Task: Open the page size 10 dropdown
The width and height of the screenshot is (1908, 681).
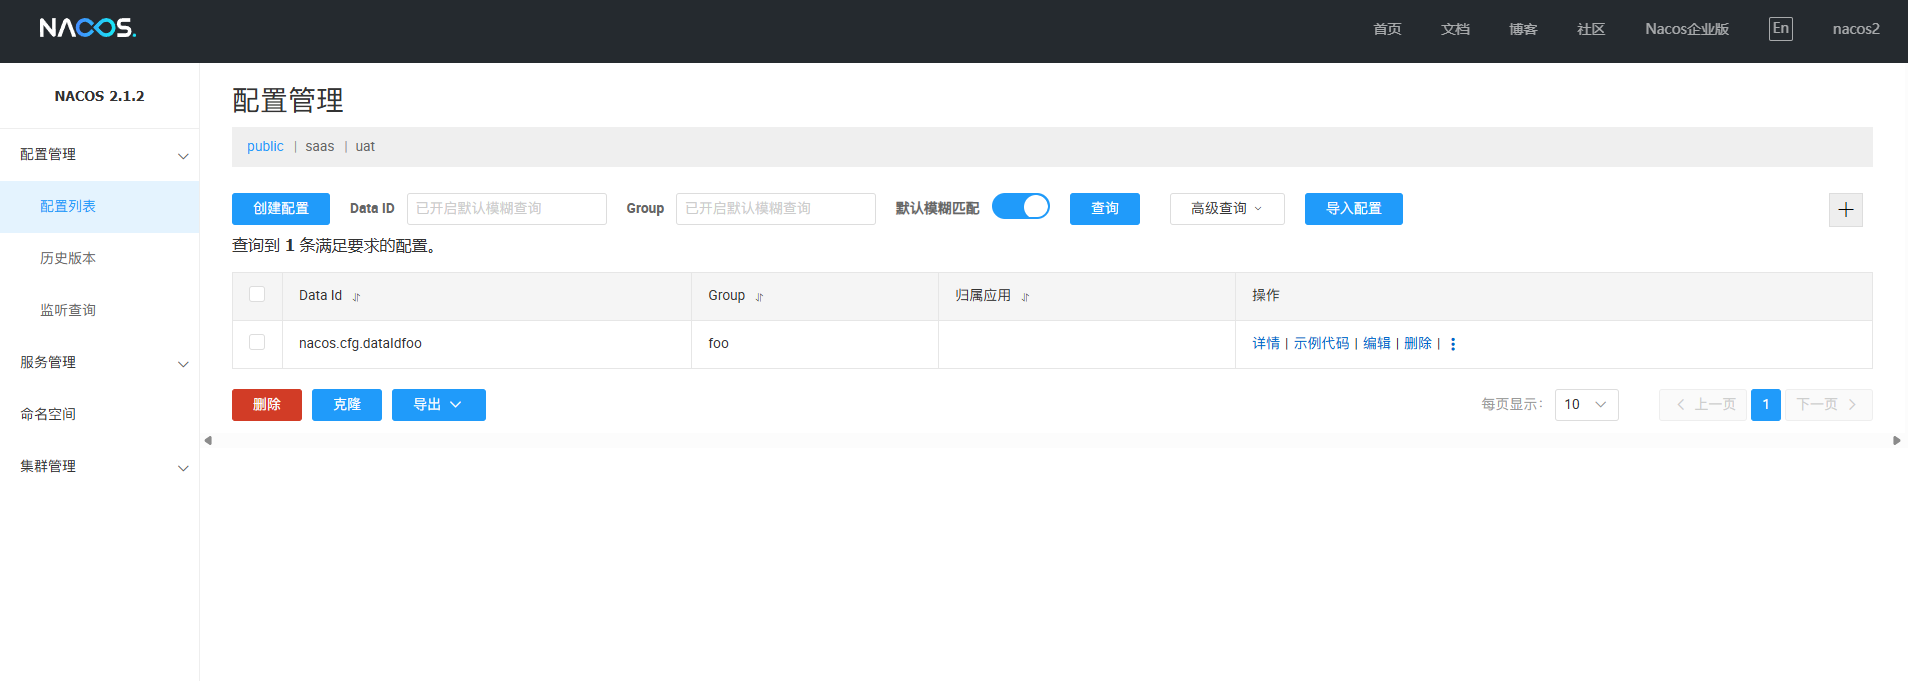Action: tap(1586, 405)
